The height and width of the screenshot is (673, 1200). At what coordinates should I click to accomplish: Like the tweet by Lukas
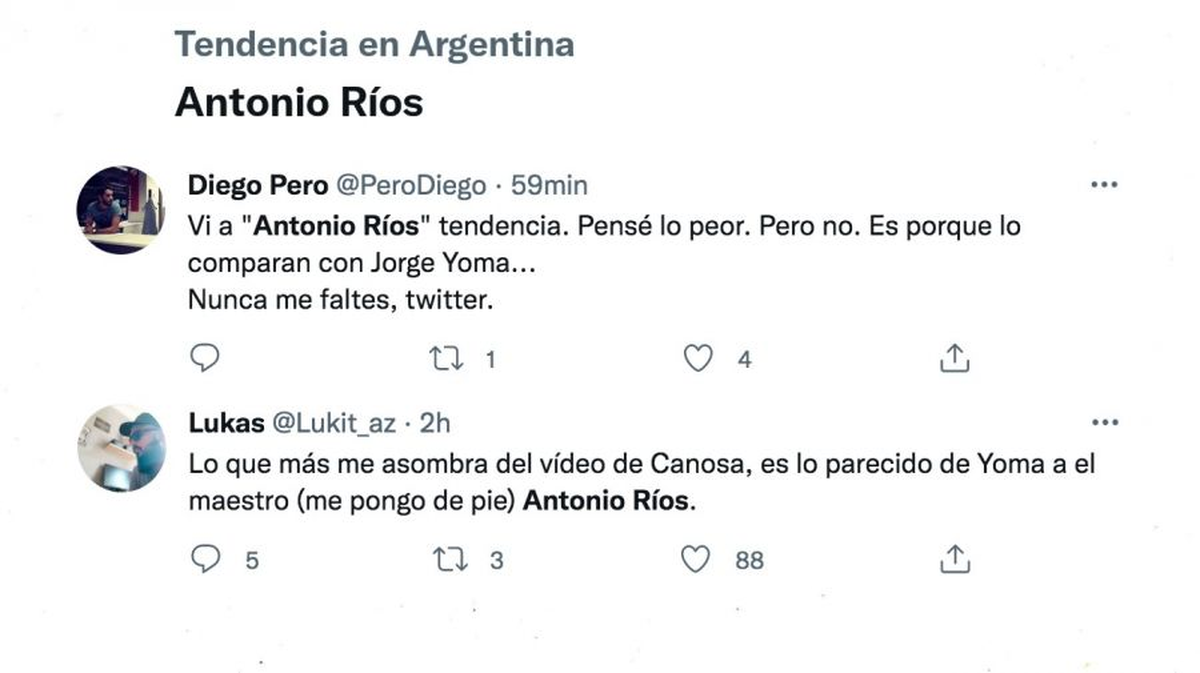[696, 559]
